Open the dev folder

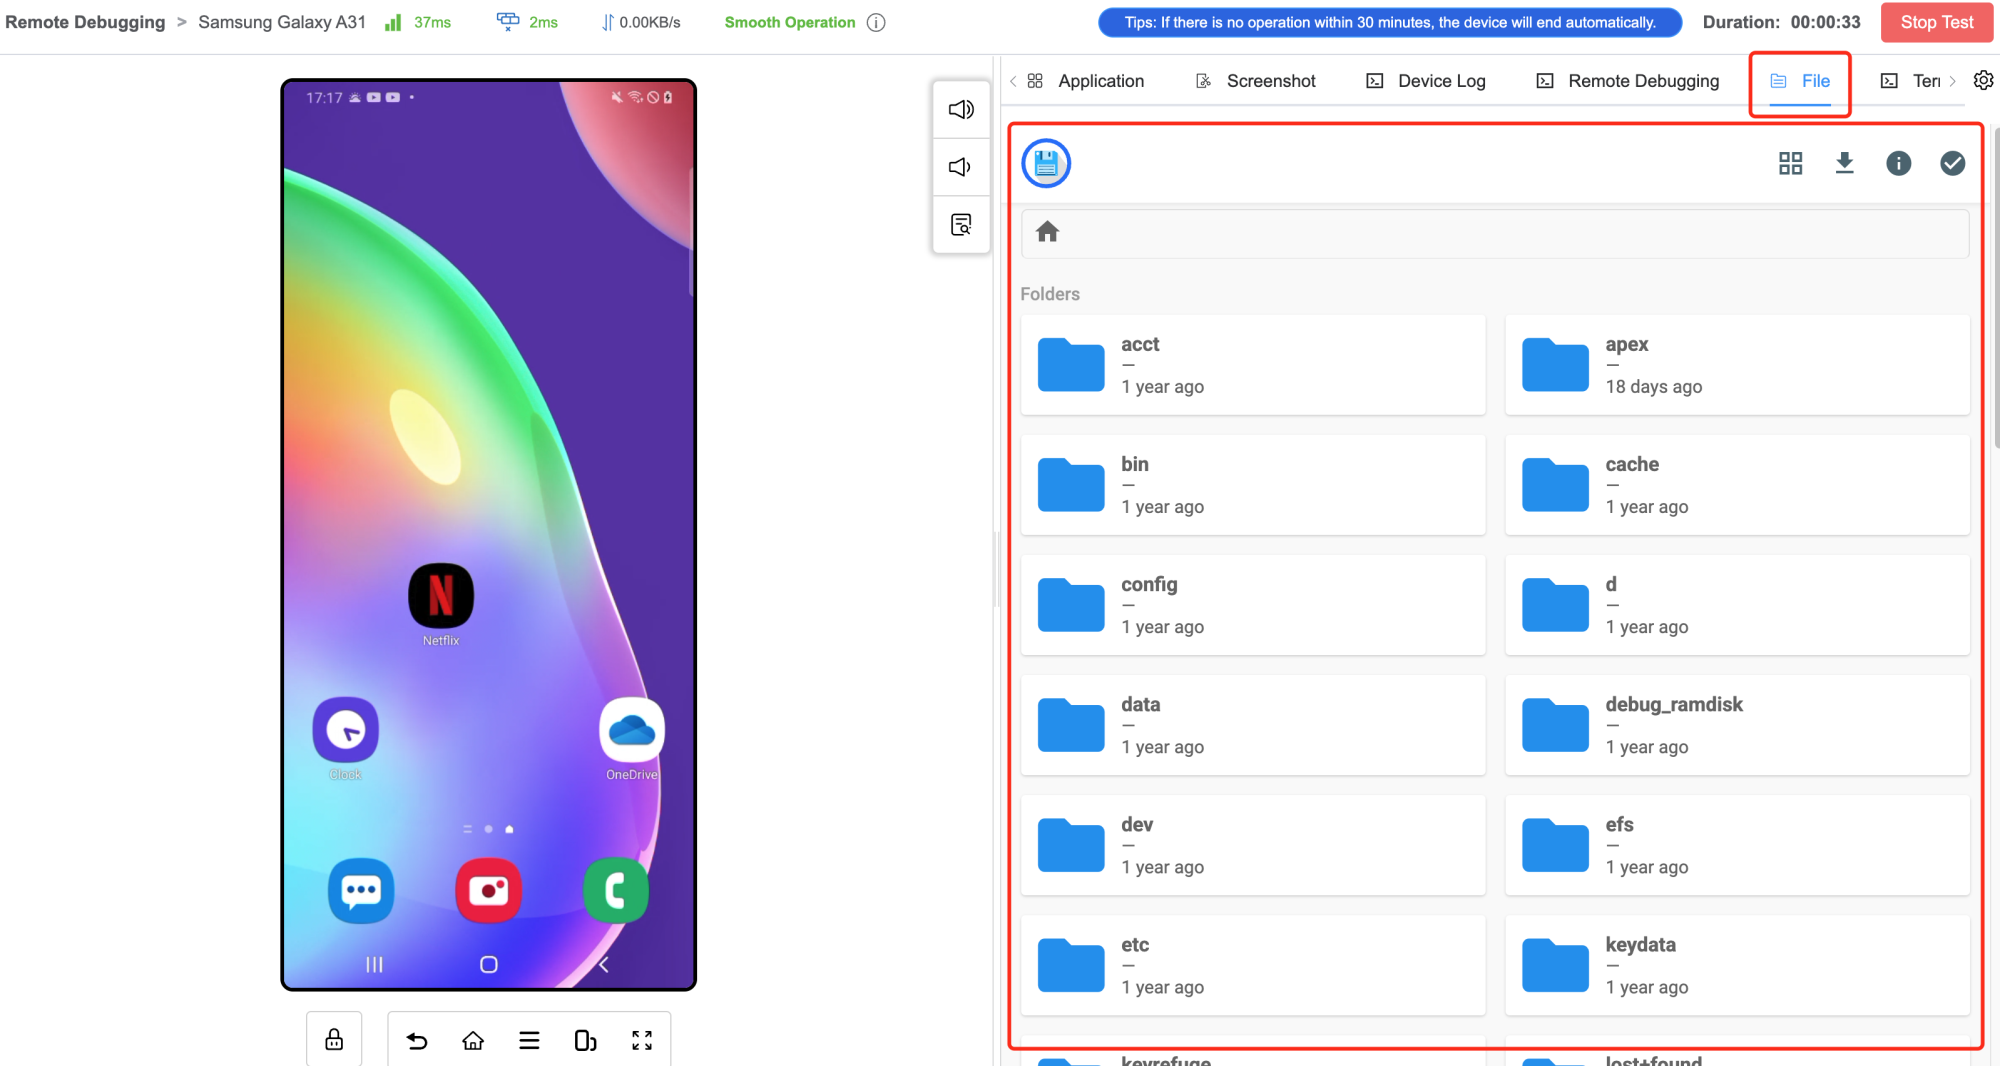pyautogui.click(x=1253, y=845)
